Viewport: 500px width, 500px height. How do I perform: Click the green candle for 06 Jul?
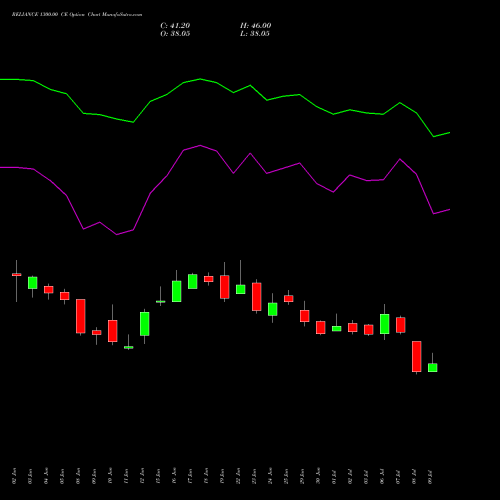[385, 324]
